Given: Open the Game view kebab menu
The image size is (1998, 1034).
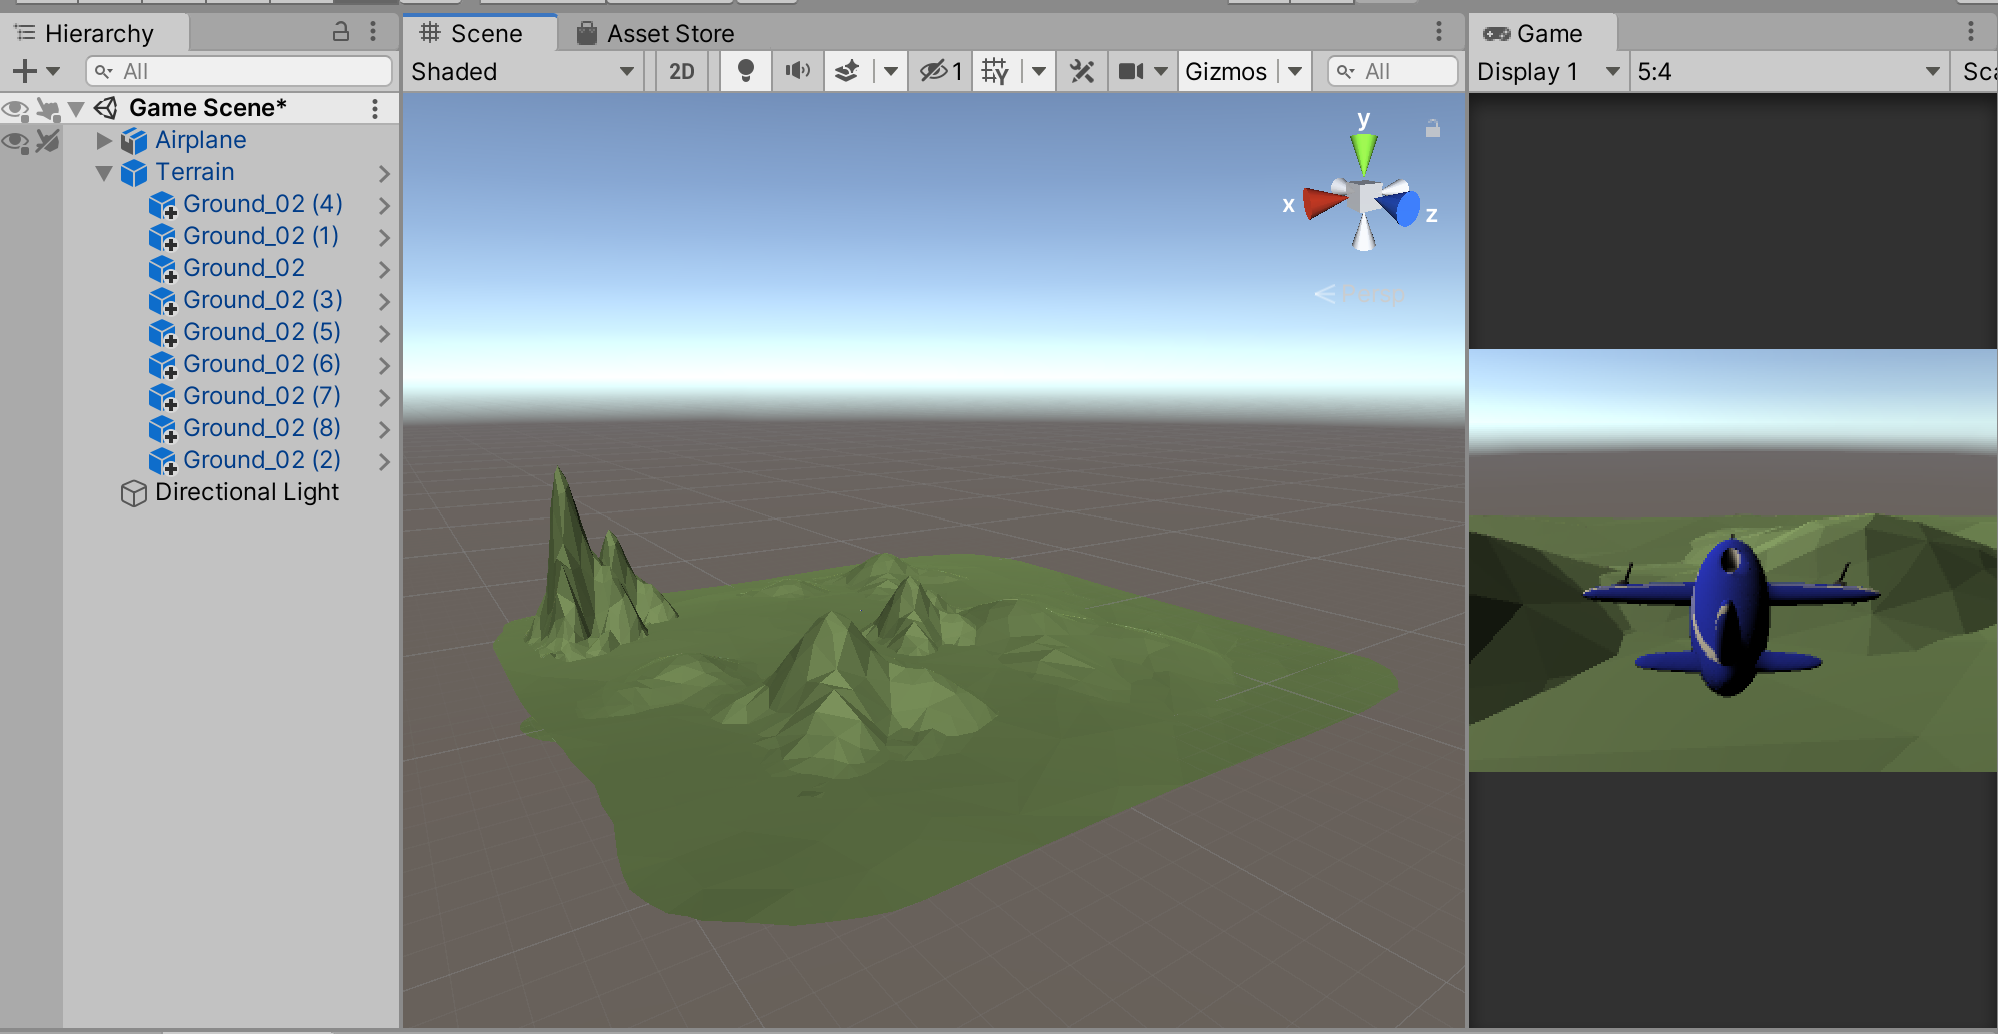Looking at the screenshot, I should (x=1971, y=32).
